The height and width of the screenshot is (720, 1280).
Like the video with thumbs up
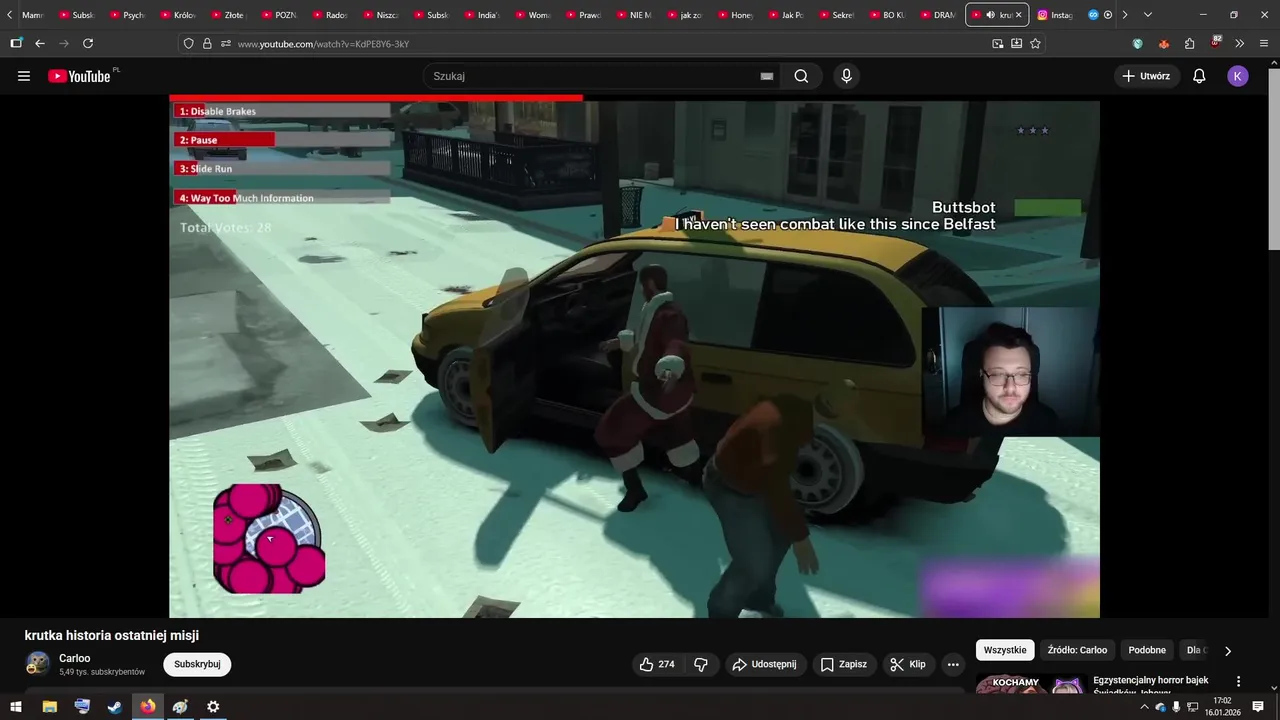(x=657, y=664)
